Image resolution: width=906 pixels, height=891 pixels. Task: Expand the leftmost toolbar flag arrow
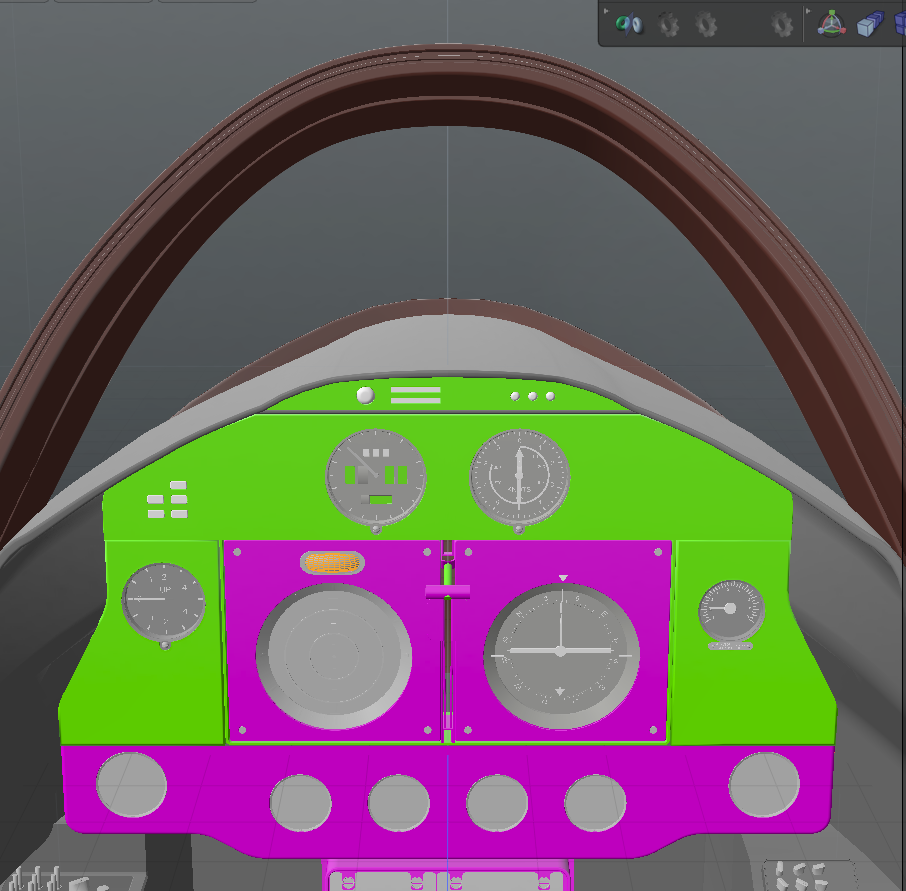coord(606,10)
